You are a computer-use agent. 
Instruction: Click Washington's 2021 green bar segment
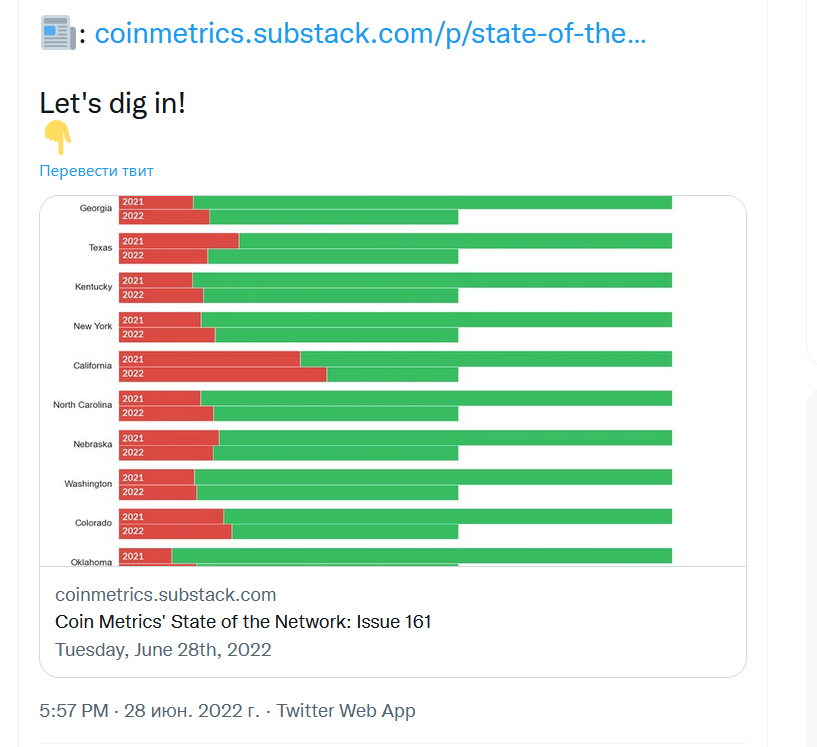point(432,477)
